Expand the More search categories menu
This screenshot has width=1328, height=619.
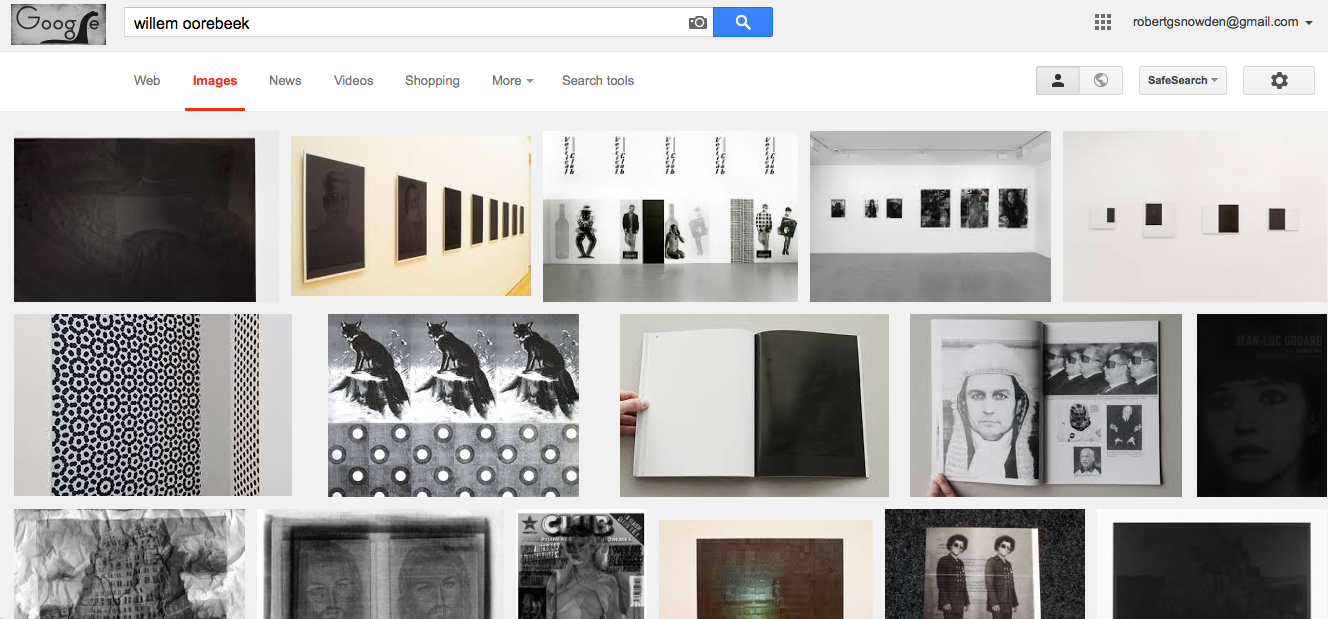(x=512, y=81)
